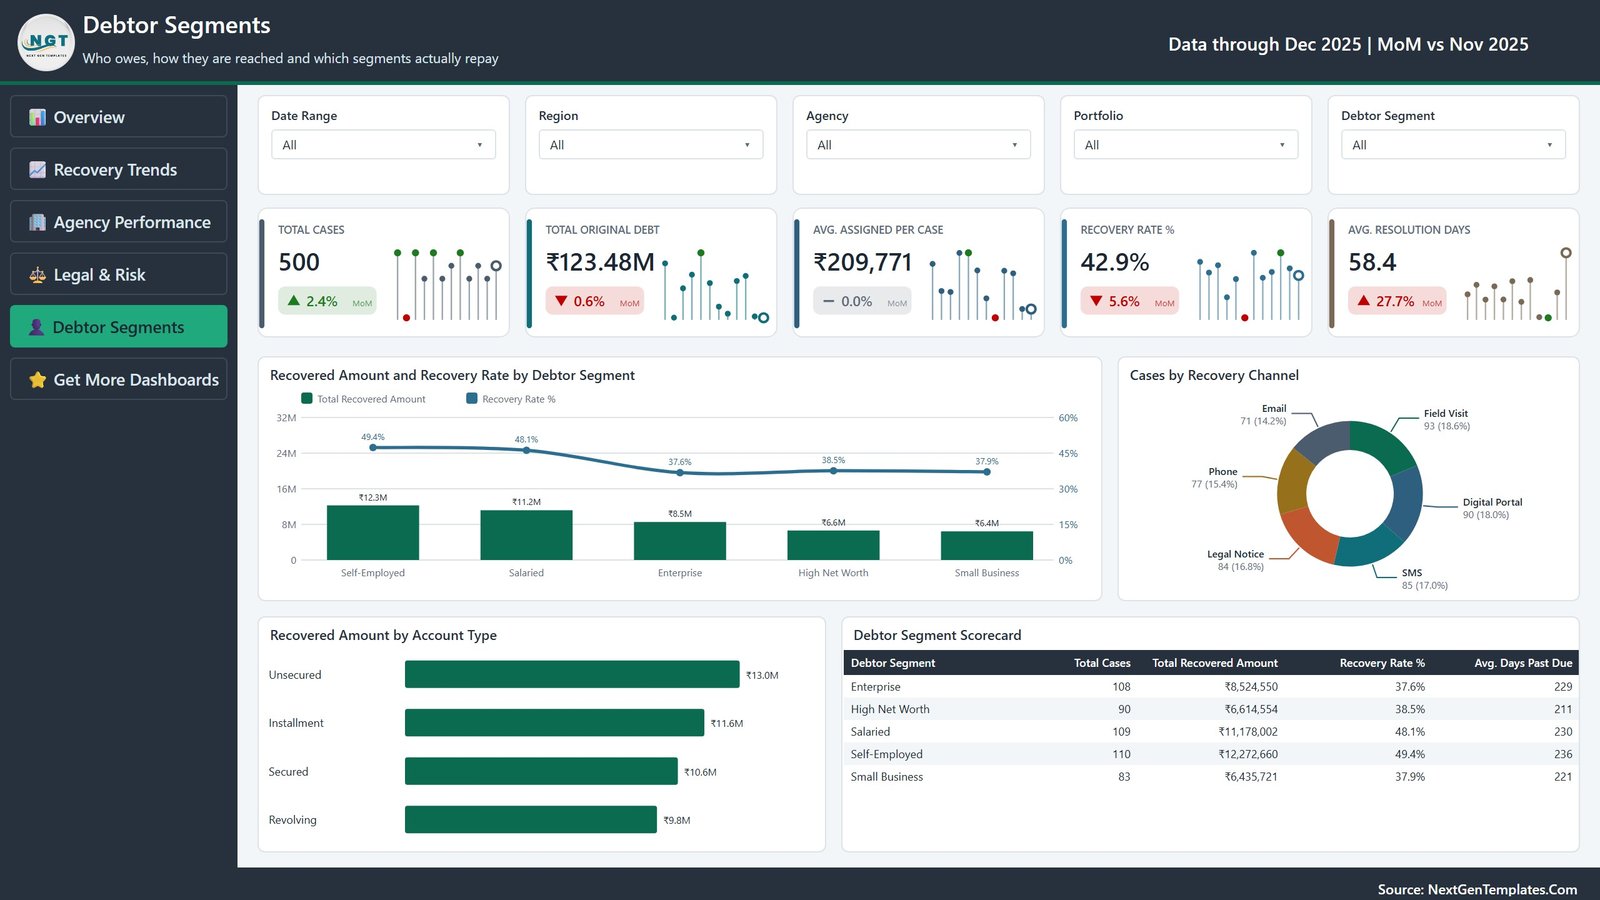
Task: Click the dash indicator on Avg. Assigned Per Case
Action: coord(828,301)
